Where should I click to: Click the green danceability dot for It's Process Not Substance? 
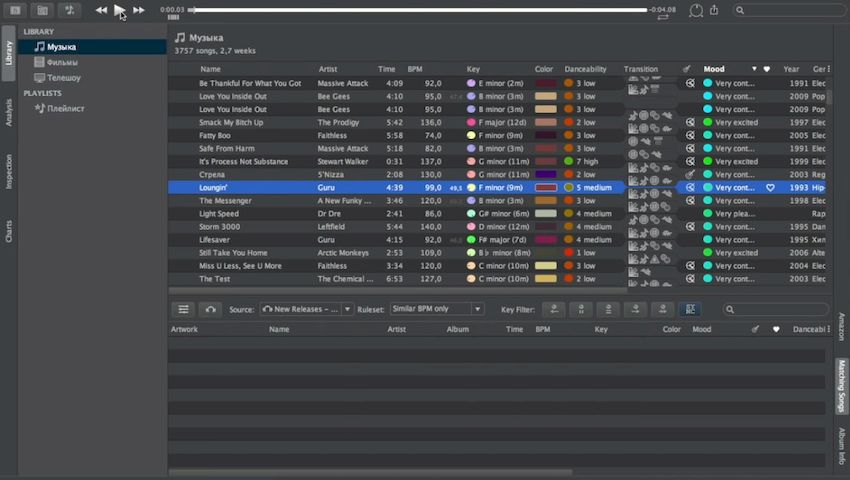568,162
